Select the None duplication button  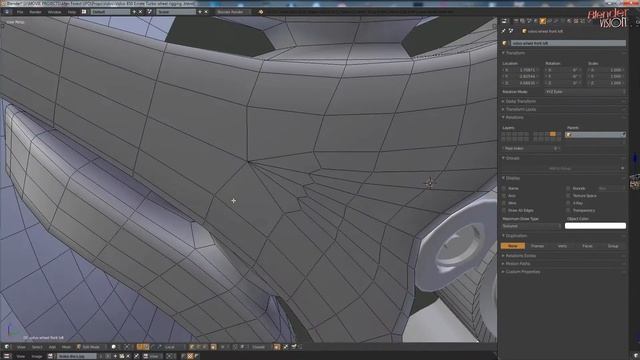coord(513,246)
